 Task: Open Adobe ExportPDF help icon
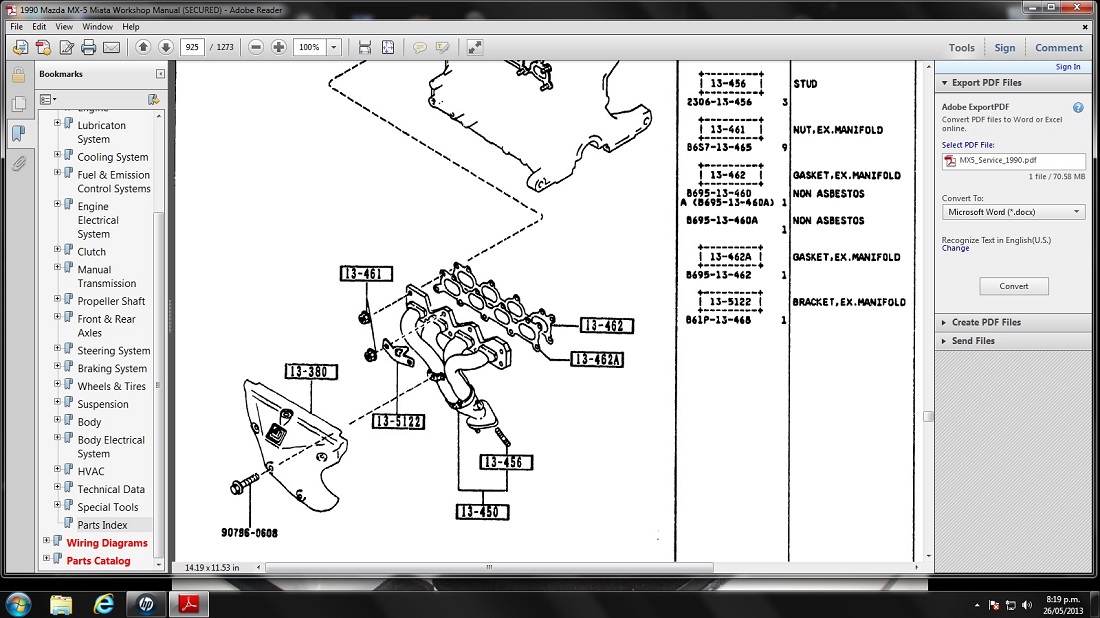(1078, 107)
